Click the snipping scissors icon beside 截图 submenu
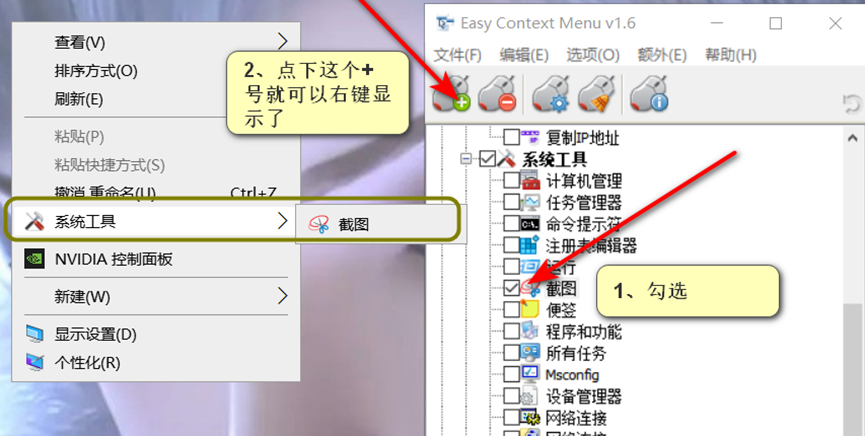This screenshot has height=436, width=865. [x=319, y=225]
